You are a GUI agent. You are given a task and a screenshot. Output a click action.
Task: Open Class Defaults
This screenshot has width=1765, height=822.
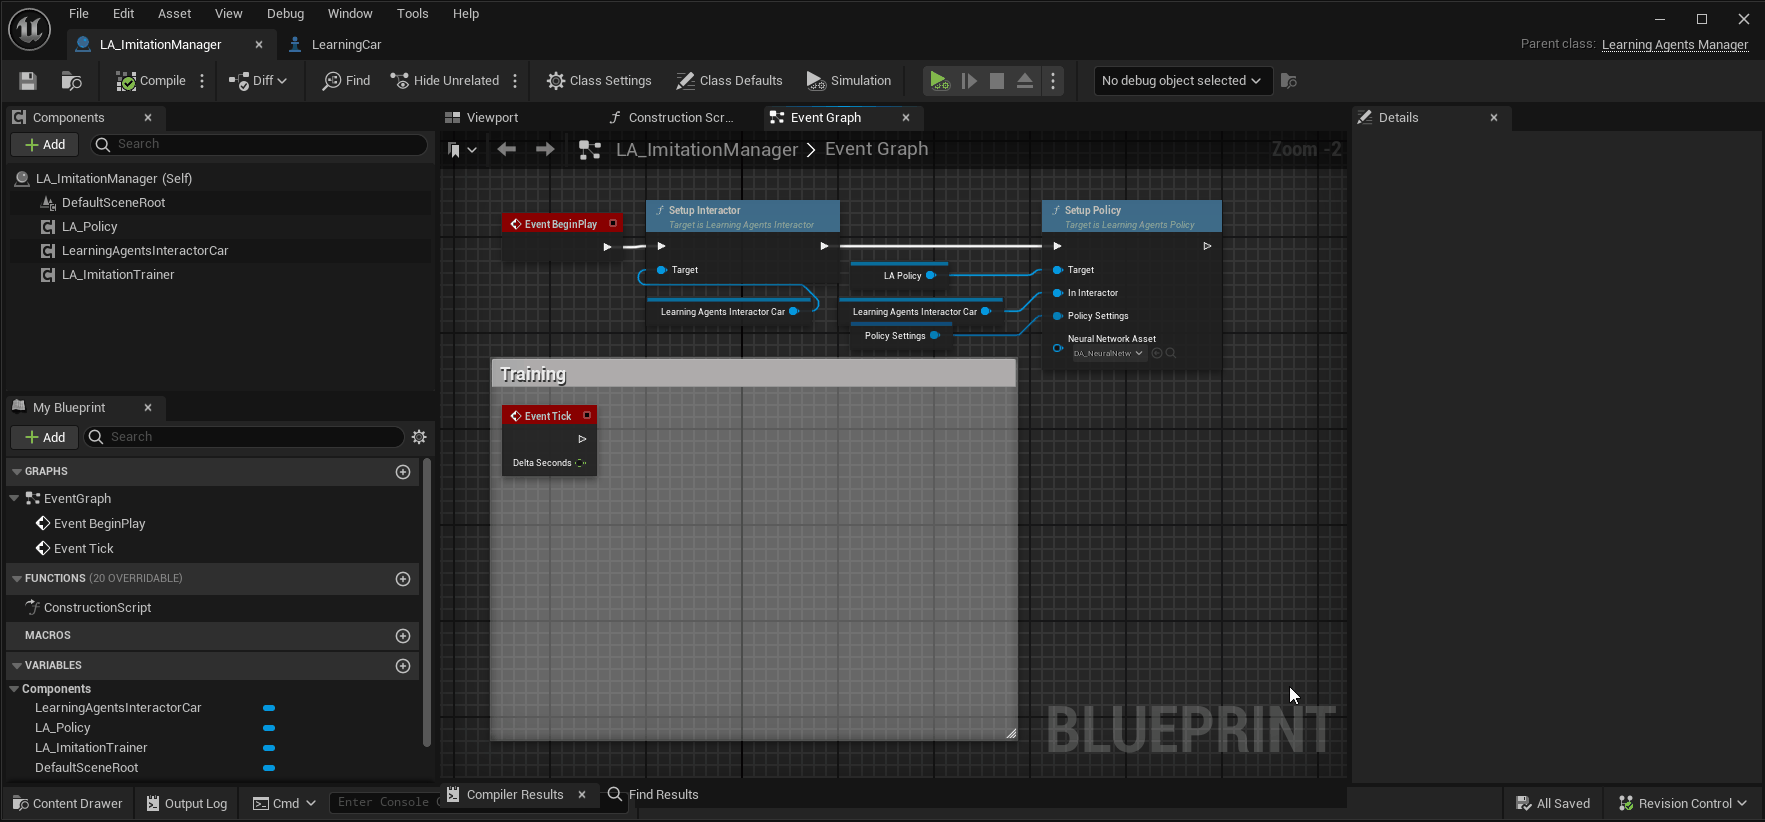tap(729, 81)
